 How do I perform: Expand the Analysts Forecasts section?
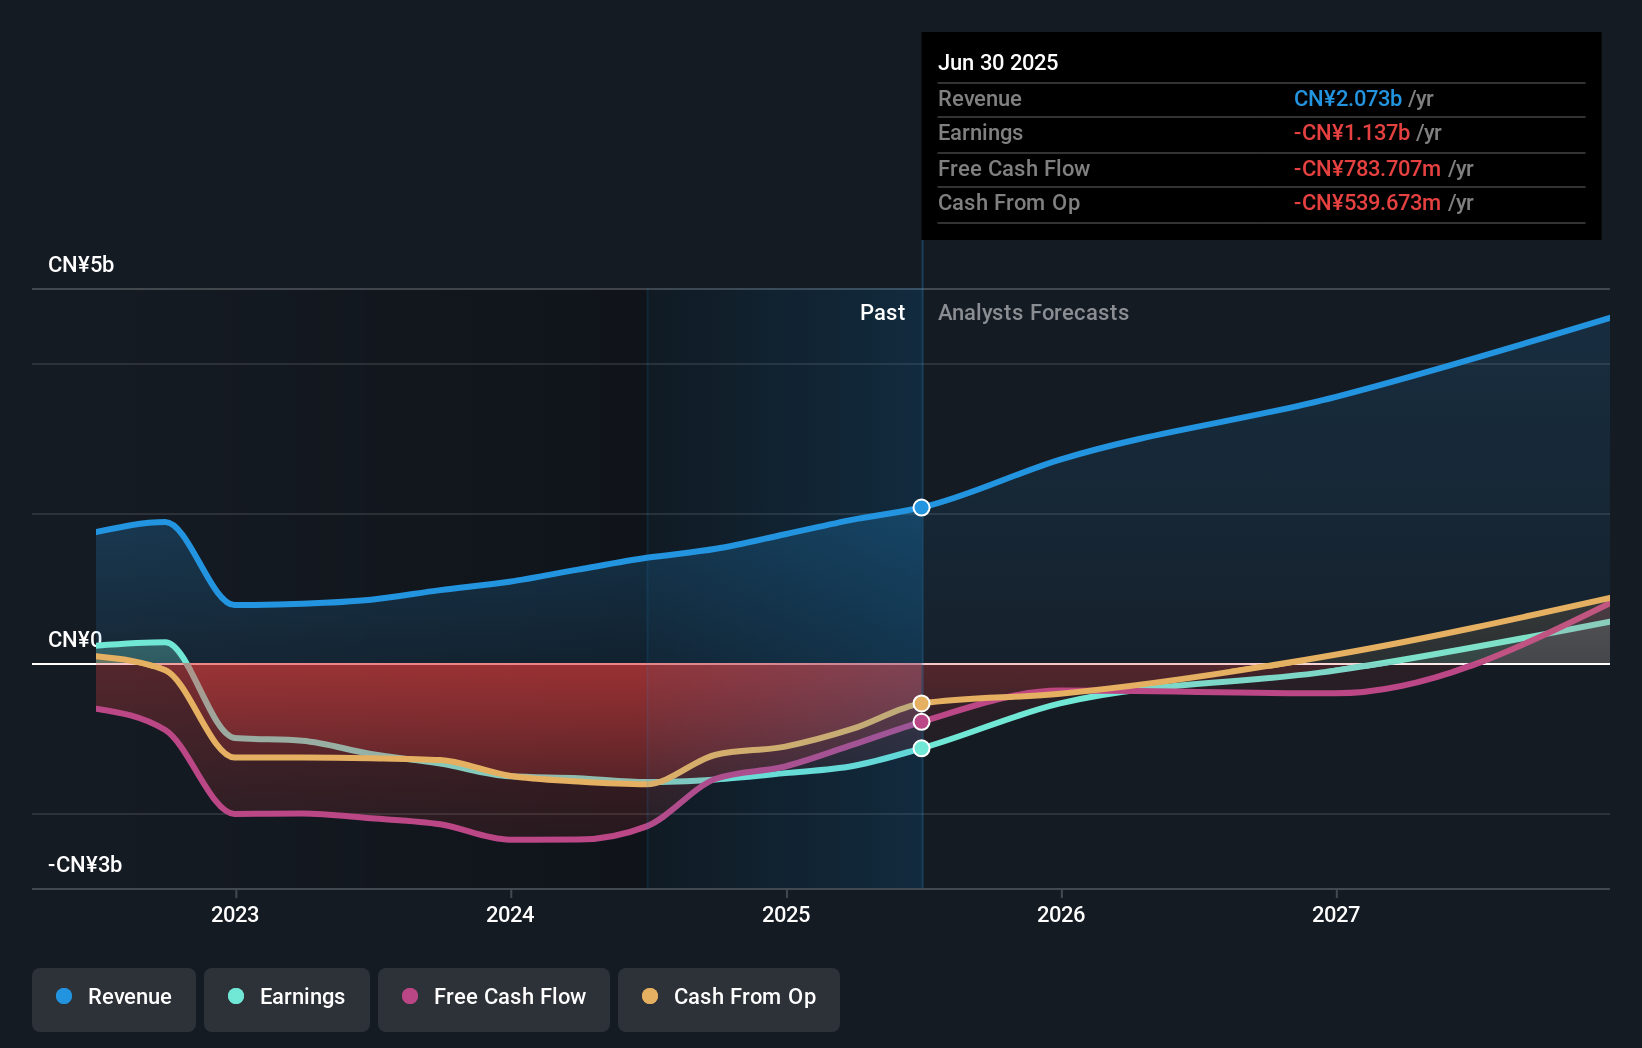click(1033, 312)
